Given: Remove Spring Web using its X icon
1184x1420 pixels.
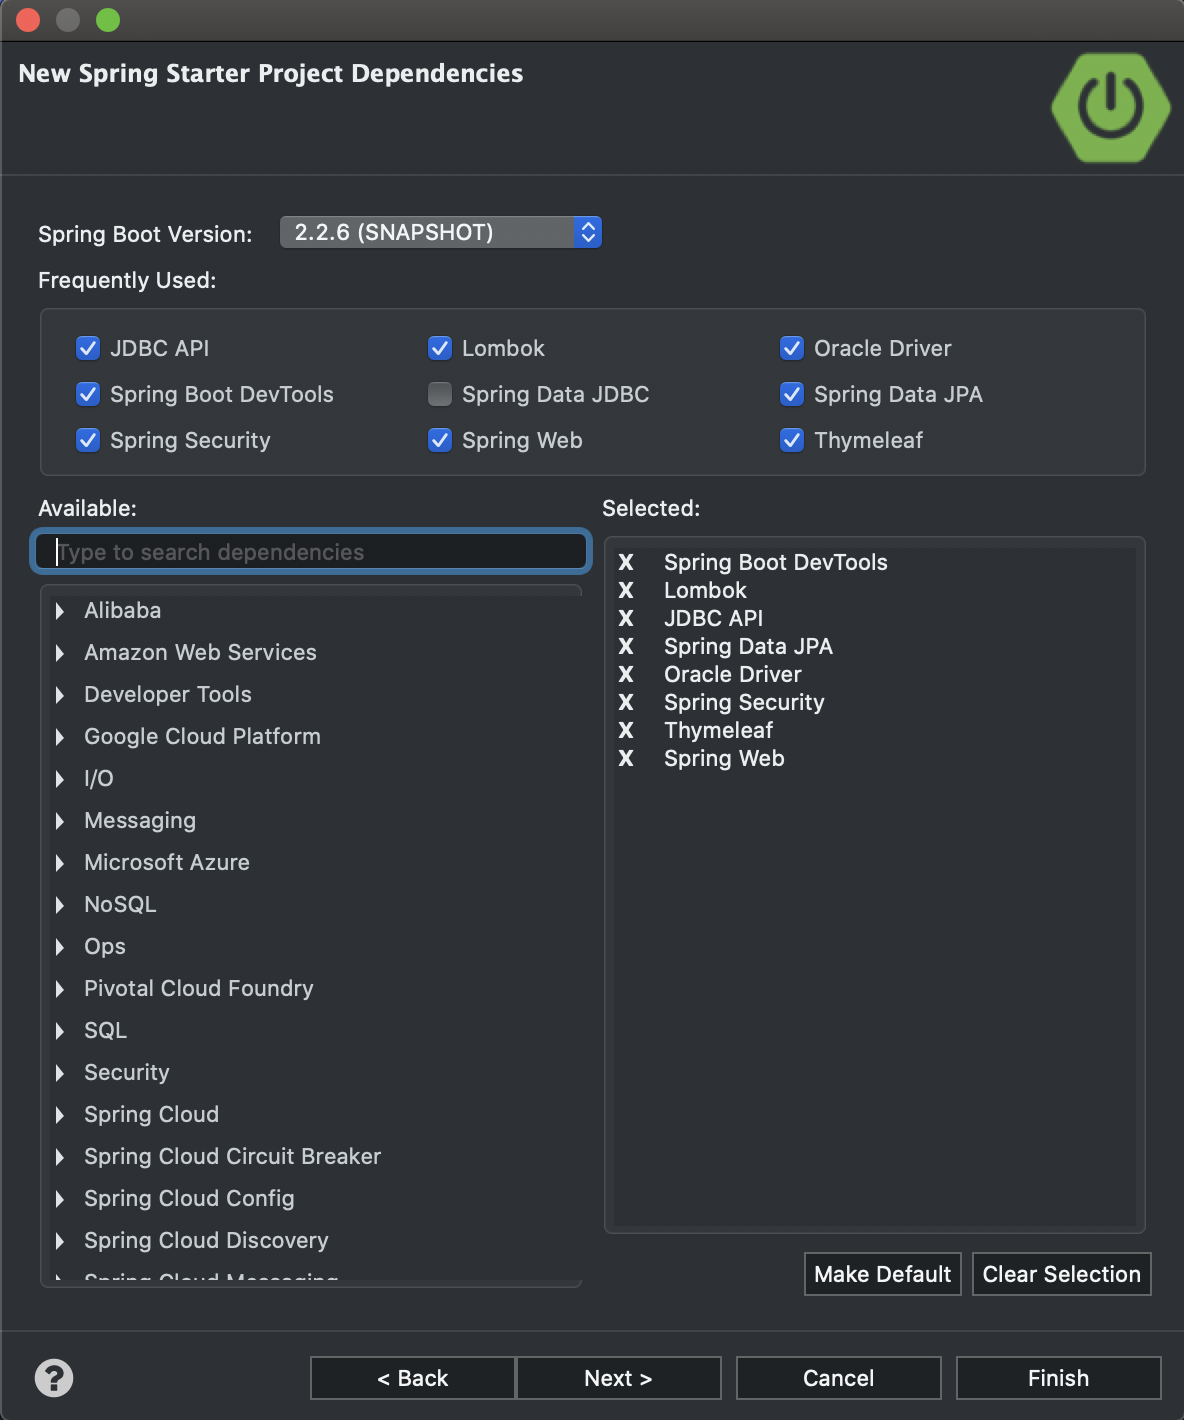Looking at the screenshot, I should [626, 758].
